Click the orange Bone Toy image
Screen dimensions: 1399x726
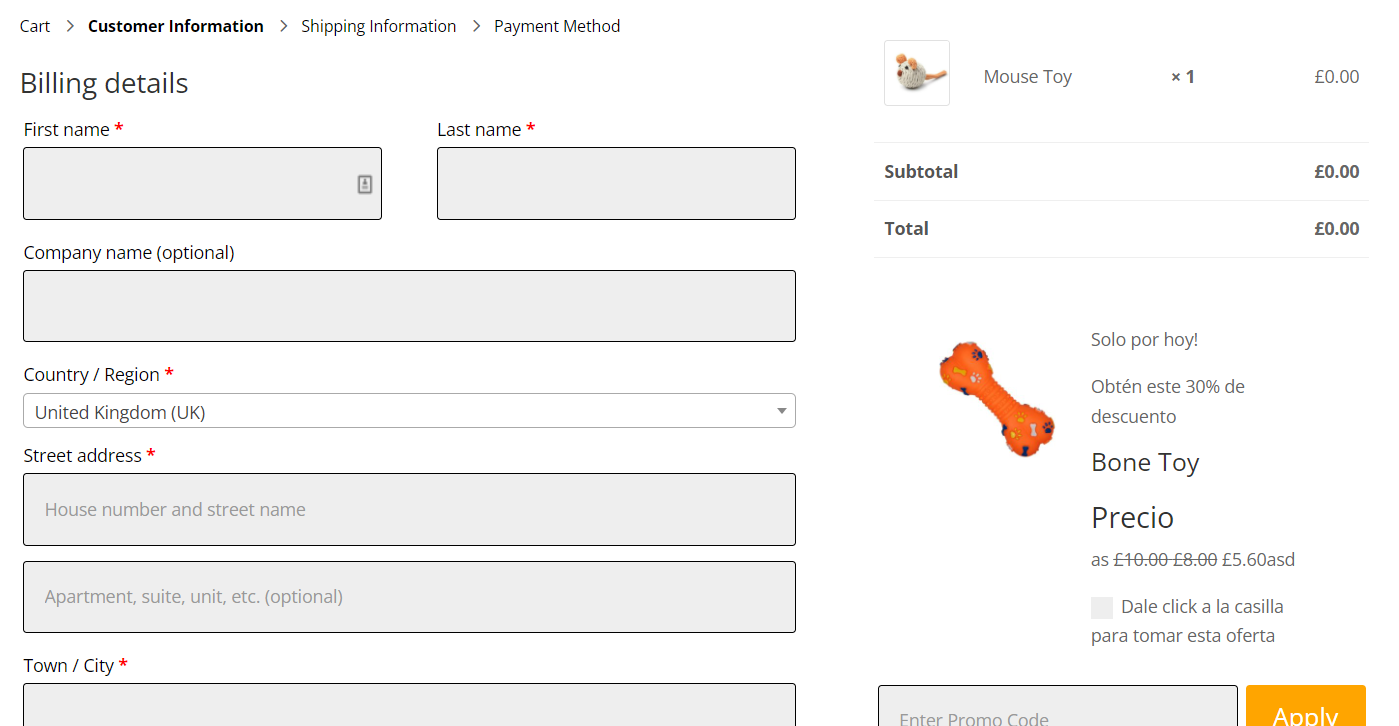point(996,398)
